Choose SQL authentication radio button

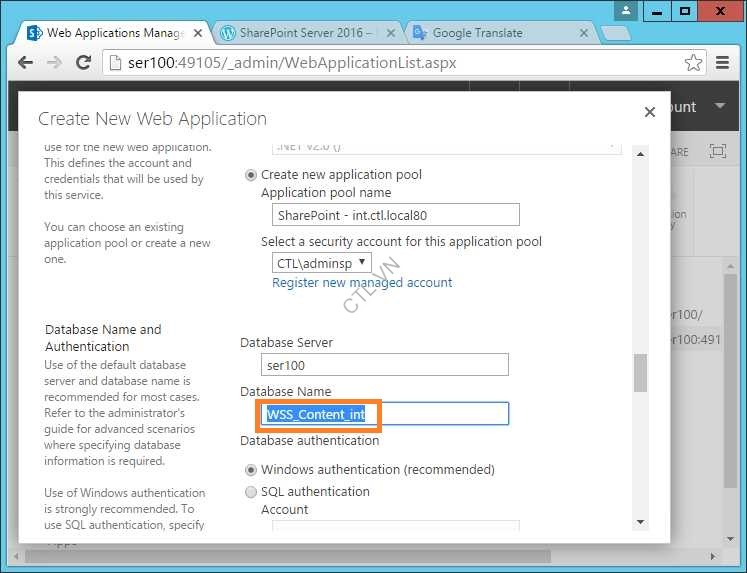click(251, 492)
